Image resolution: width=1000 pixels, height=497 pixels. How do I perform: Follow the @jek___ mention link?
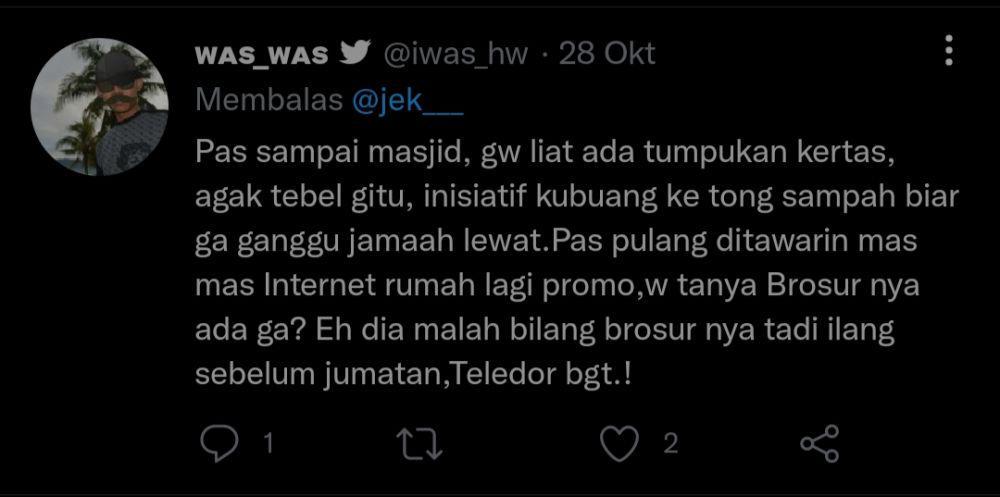(408, 100)
